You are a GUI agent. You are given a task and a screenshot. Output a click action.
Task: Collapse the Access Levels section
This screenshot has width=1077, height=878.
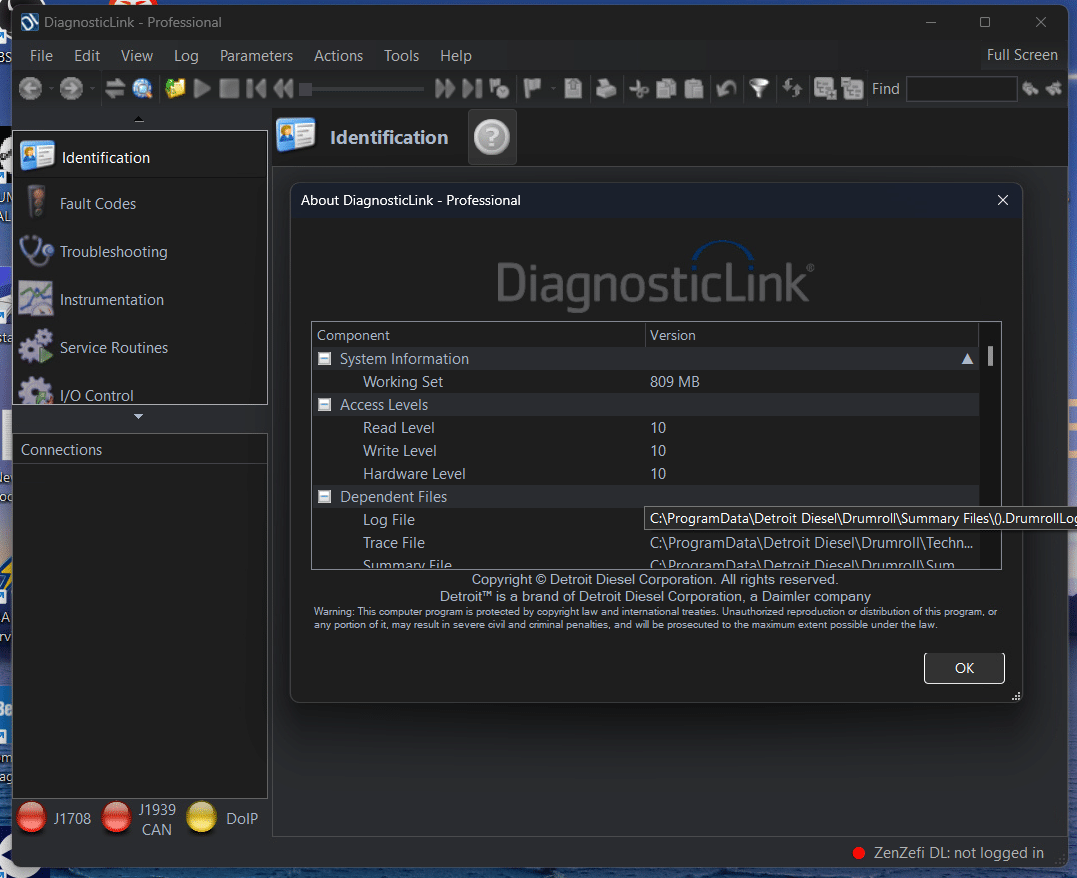[x=324, y=404]
